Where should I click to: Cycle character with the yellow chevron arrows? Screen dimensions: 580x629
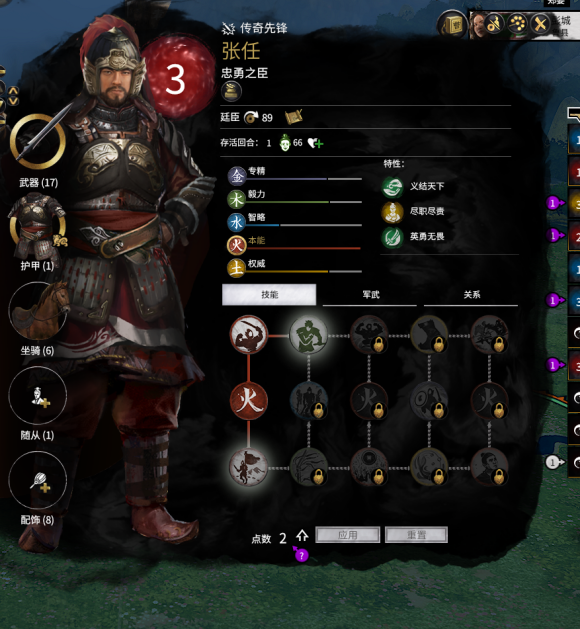13,96
